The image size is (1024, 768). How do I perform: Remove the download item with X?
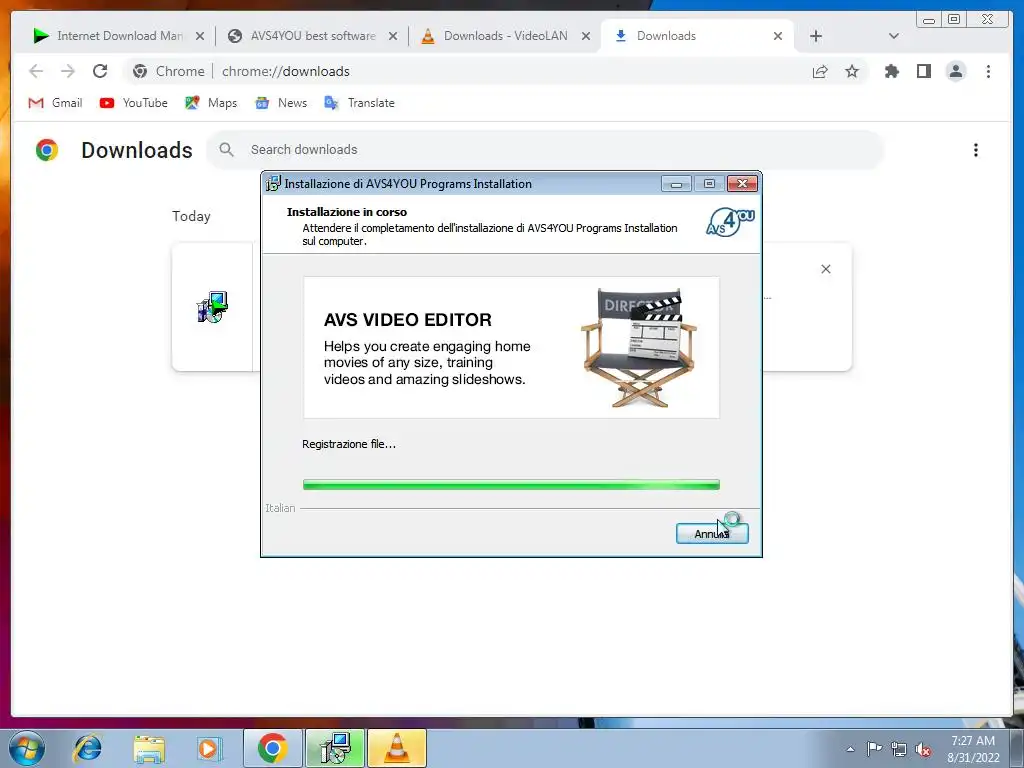tap(825, 269)
